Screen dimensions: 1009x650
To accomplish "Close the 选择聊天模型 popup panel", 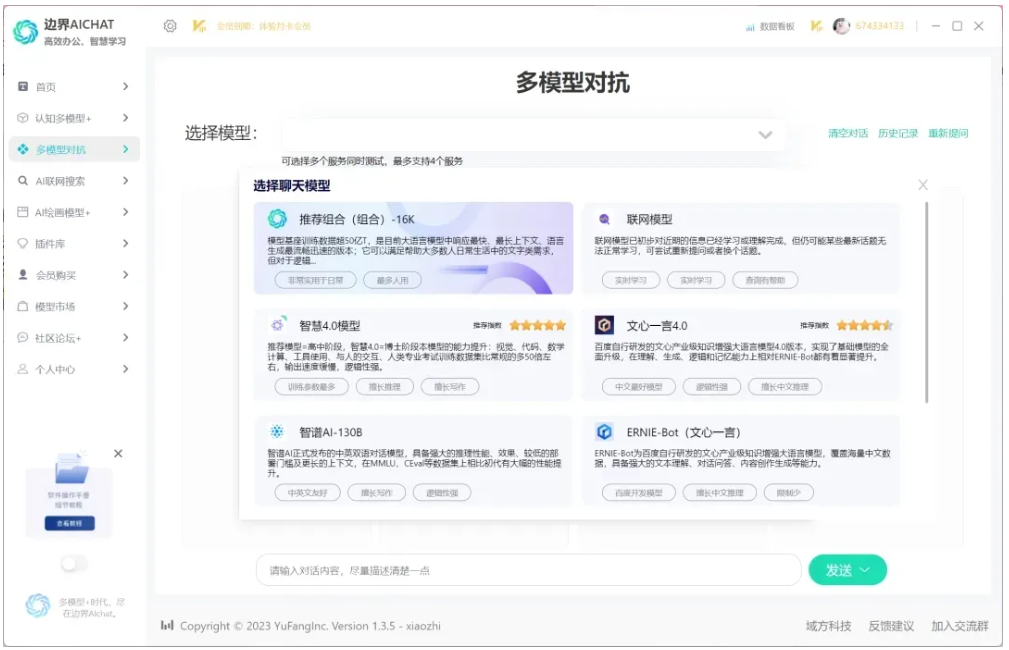I will [922, 185].
